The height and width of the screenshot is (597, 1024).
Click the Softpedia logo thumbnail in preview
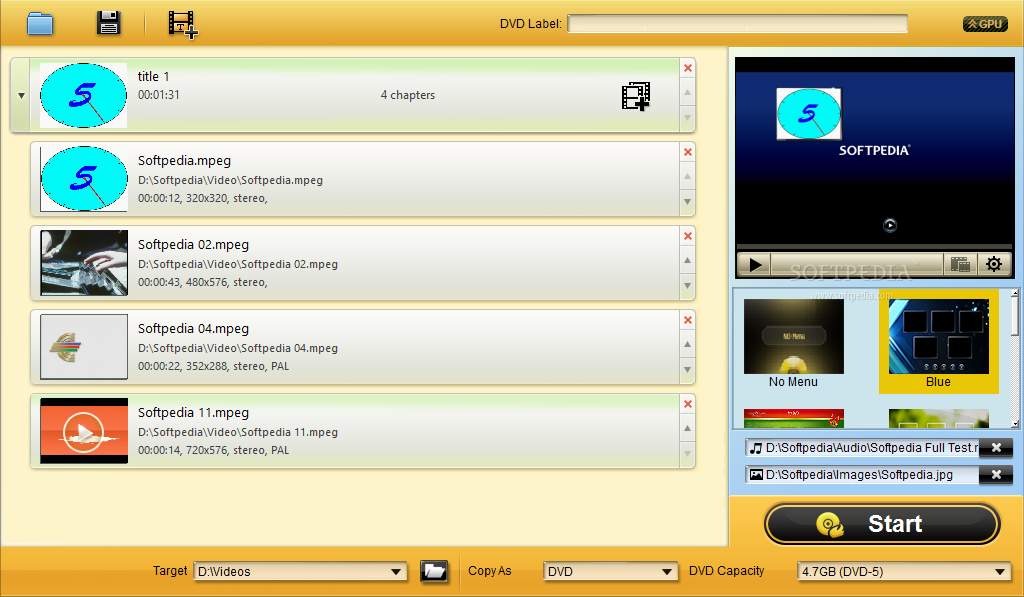[808, 114]
